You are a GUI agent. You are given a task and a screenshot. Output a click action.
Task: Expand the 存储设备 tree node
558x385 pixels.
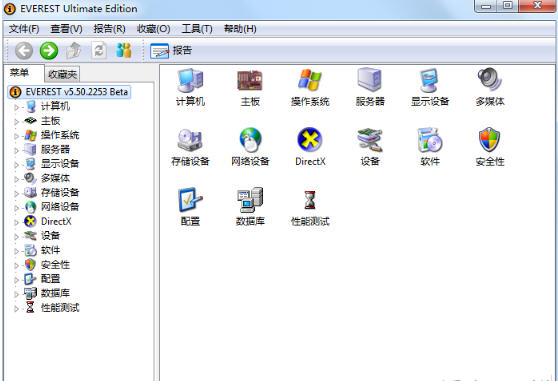[x=16, y=193]
